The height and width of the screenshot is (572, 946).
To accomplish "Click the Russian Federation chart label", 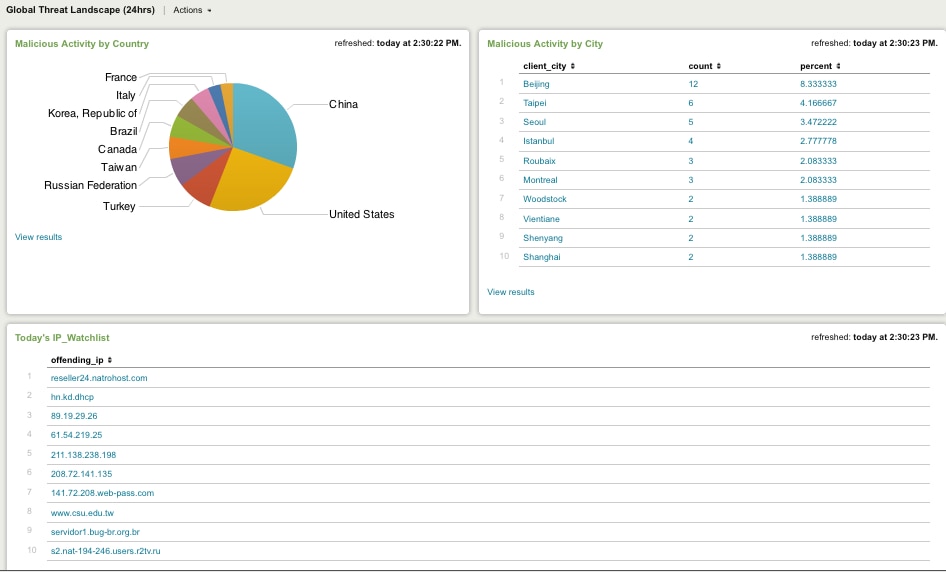I will pyautogui.click(x=90, y=186).
